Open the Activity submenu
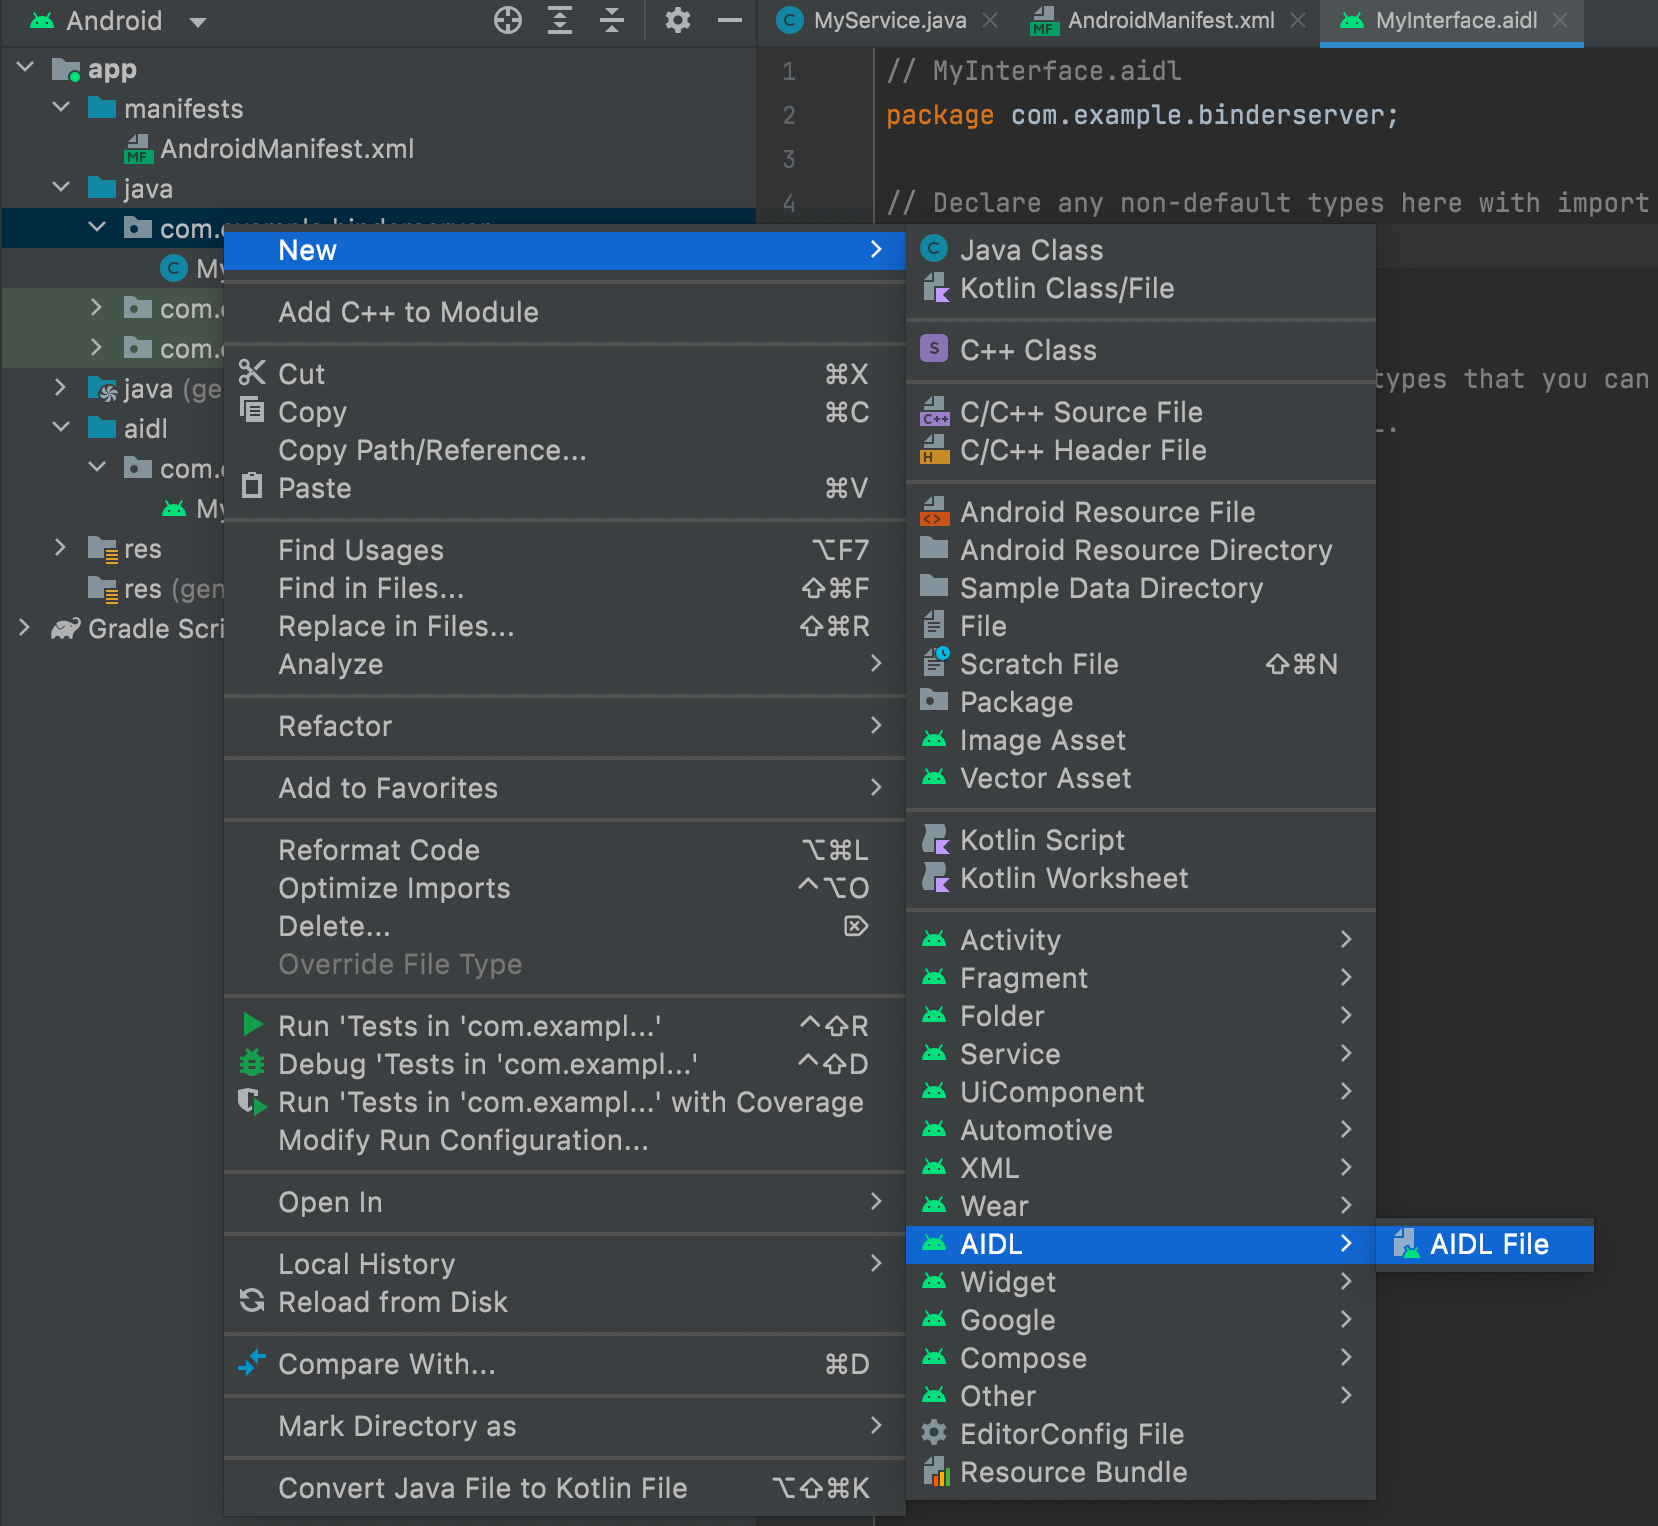The width and height of the screenshot is (1658, 1526). [x=1141, y=940]
